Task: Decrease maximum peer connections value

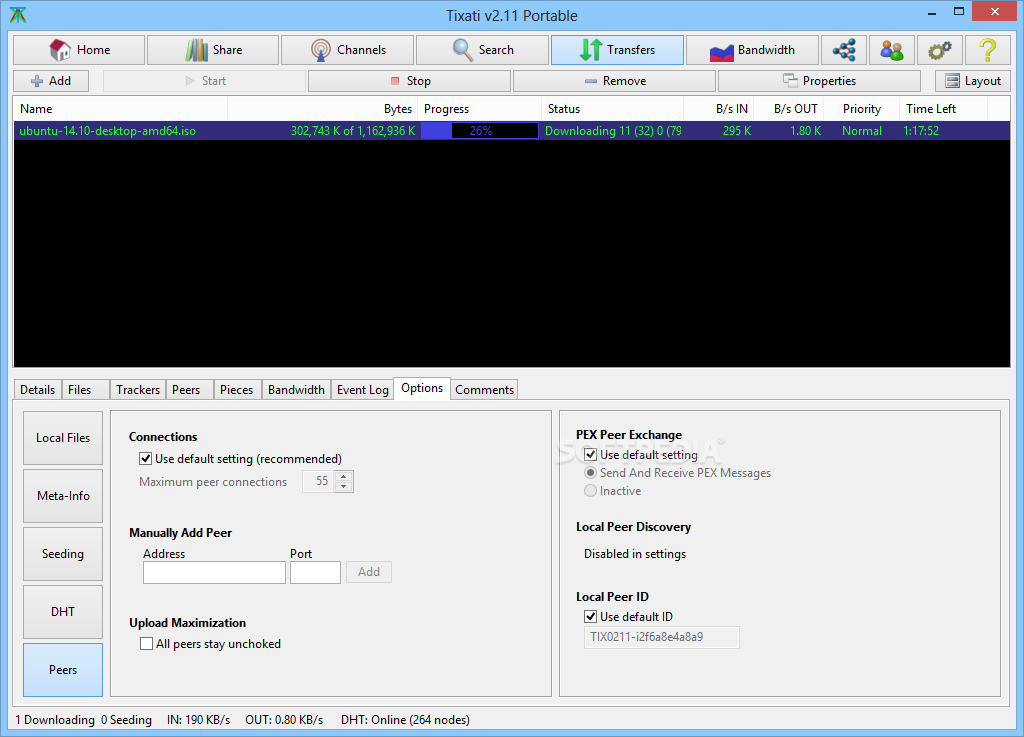Action: click(344, 487)
